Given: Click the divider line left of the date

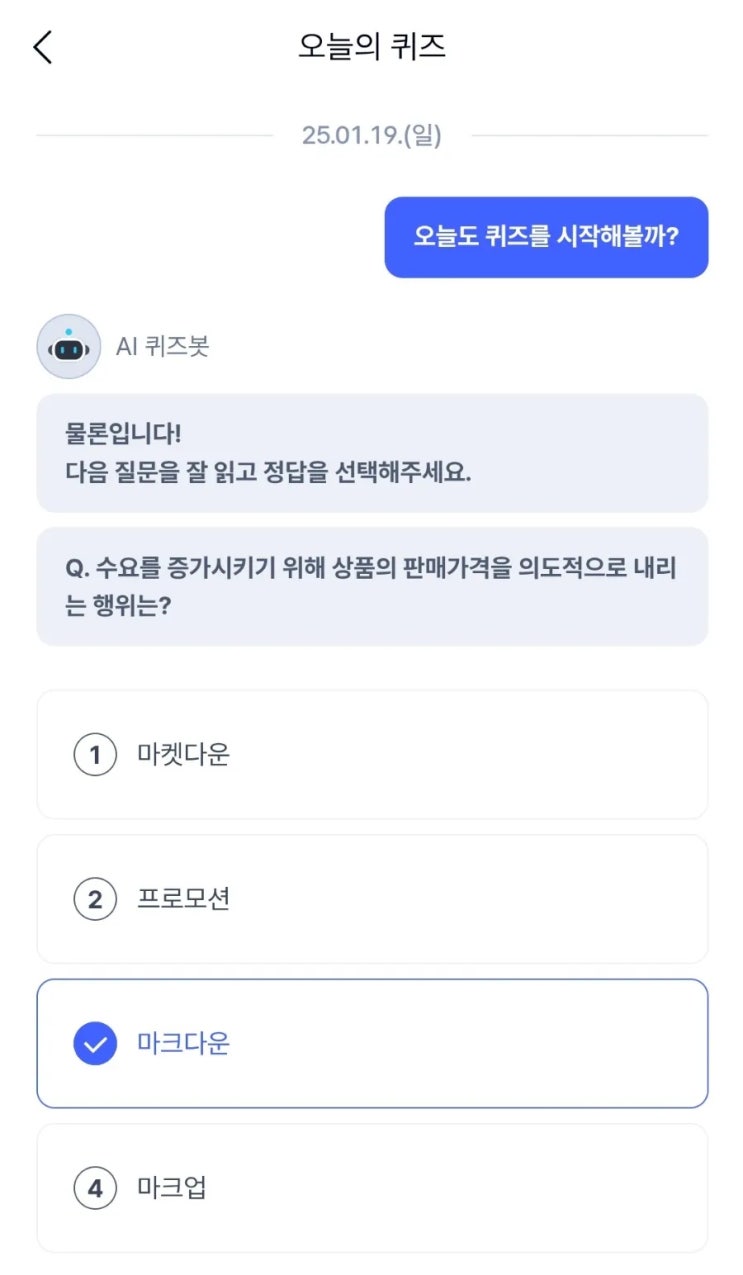Looking at the screenshot, I should (x=154, y=135).
